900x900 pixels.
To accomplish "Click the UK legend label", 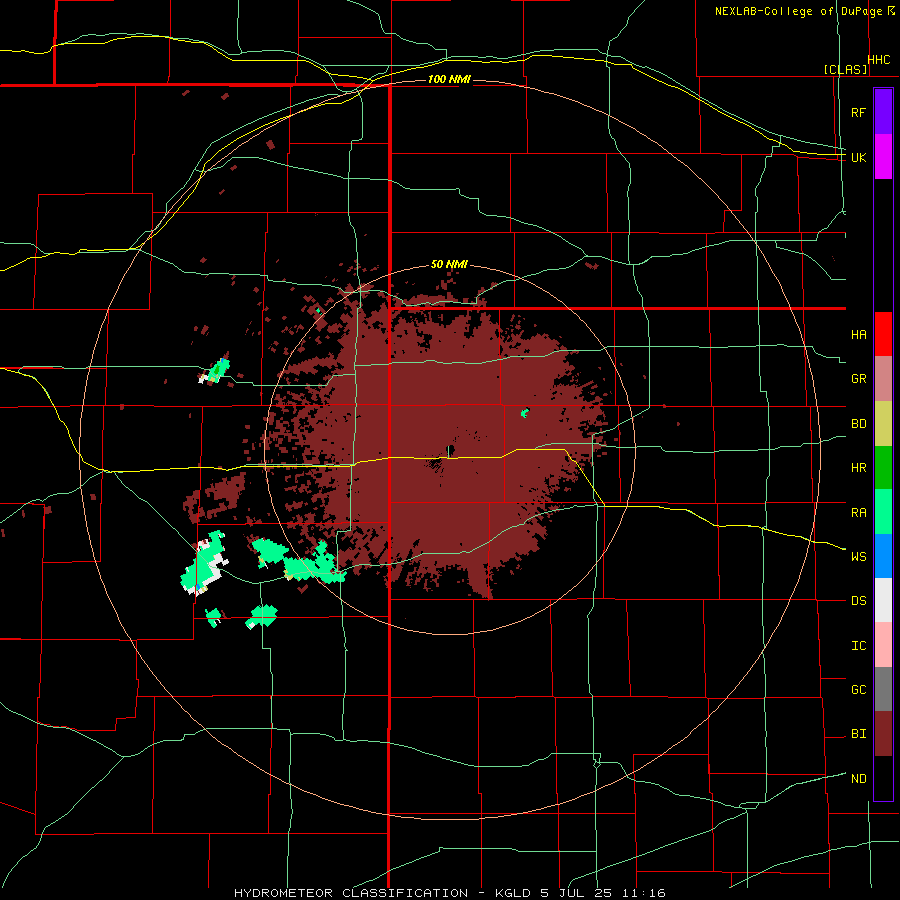I will [859, 157].
